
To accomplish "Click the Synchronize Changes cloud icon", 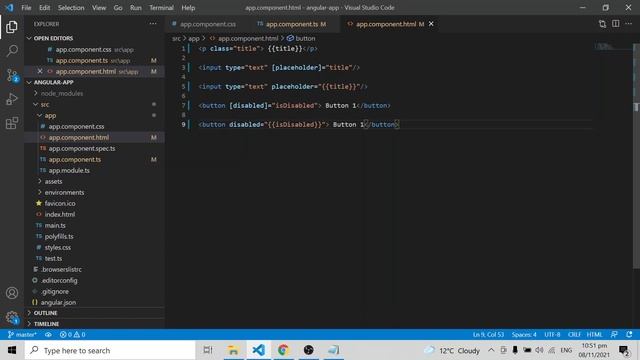I will pos(48,334).
